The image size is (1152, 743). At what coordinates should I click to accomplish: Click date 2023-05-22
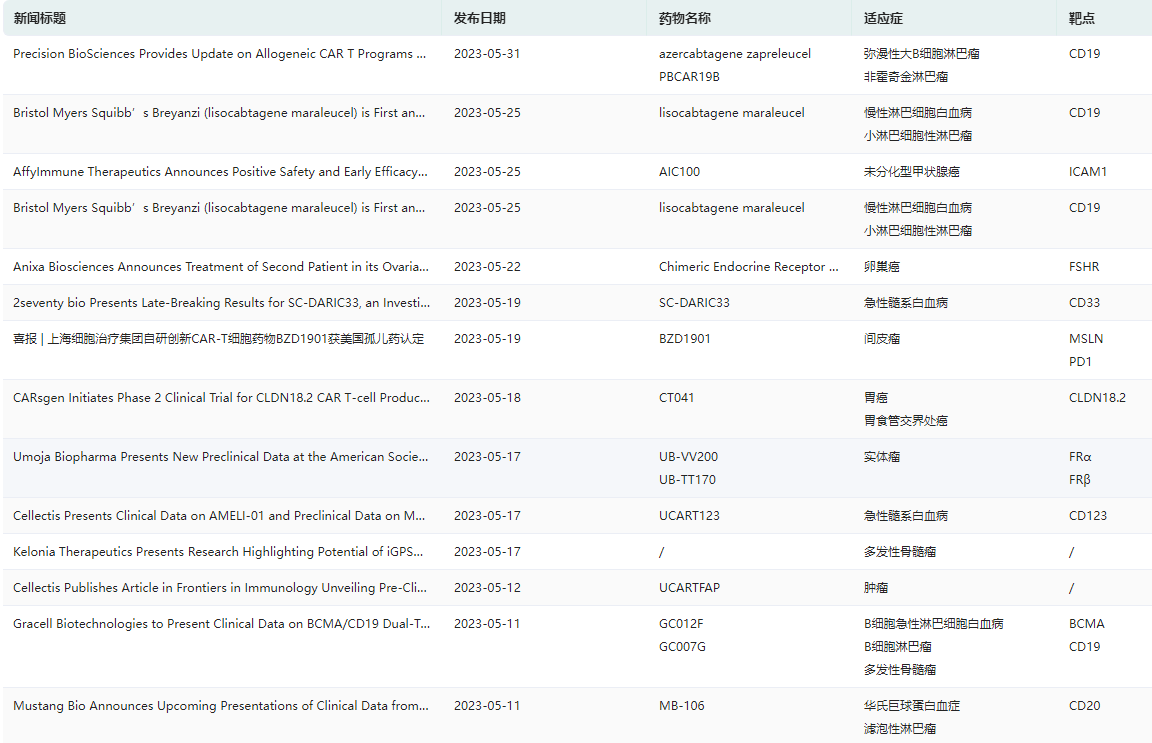point(487,267)
